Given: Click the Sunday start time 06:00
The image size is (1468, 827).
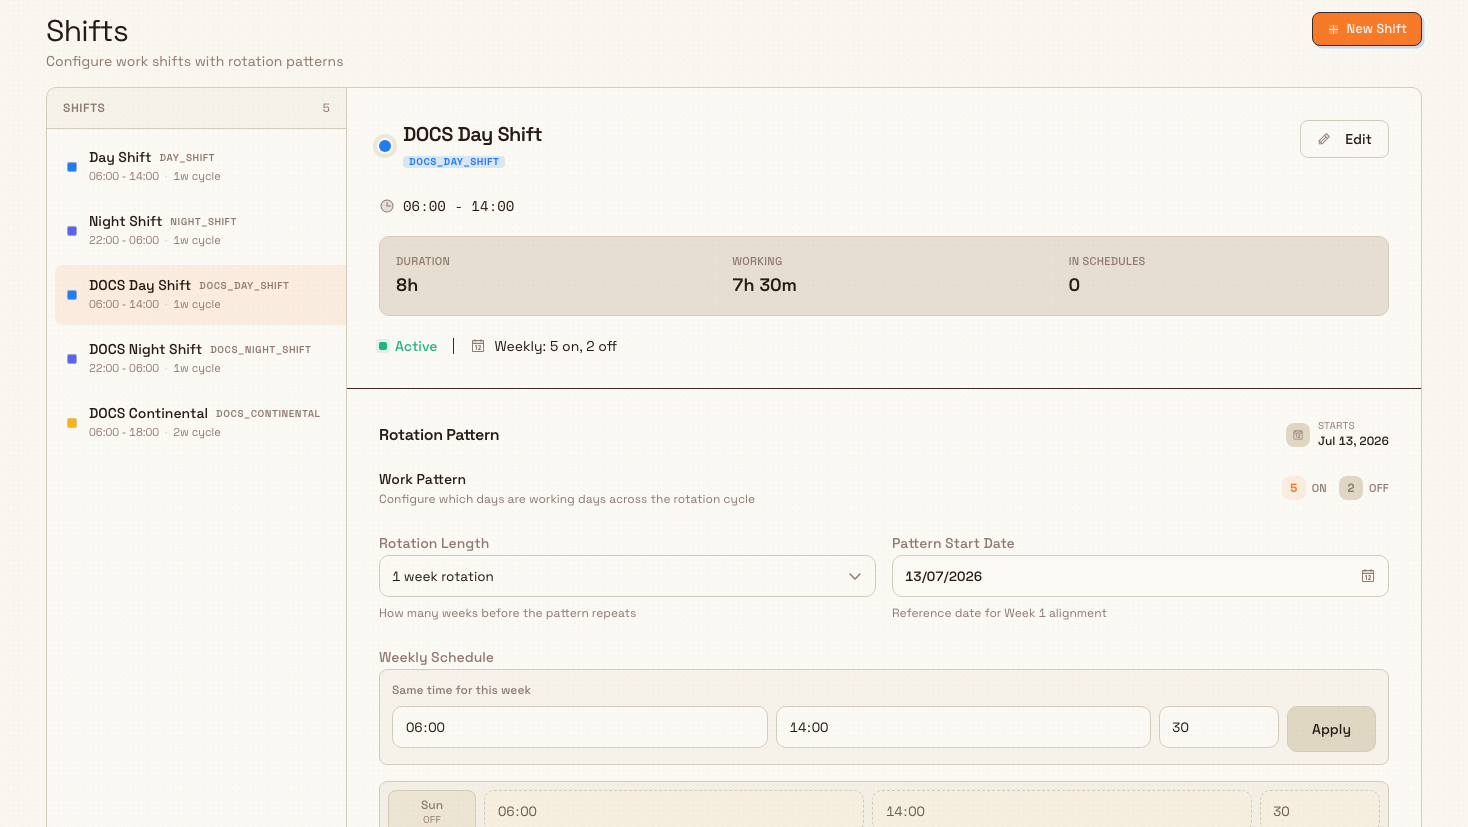Looking at the screenshot, I should (x=674, y=811).
